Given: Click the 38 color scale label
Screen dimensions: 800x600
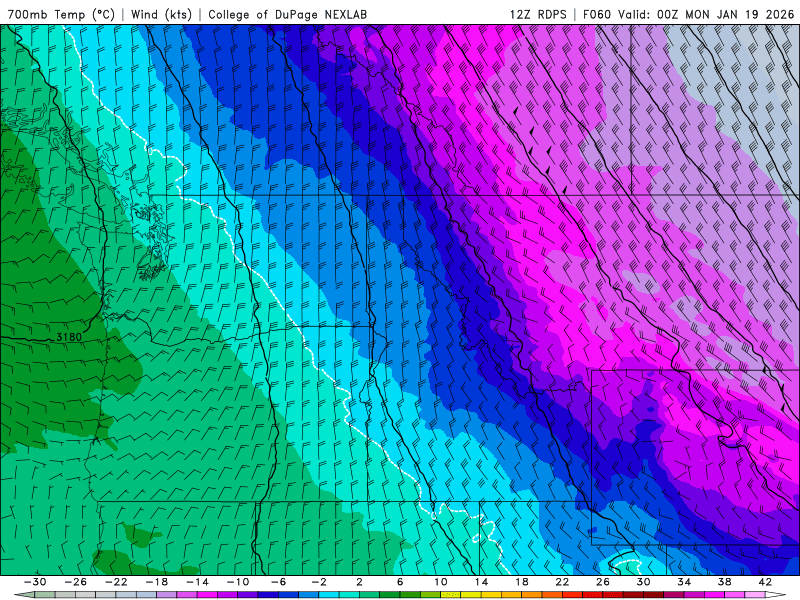Looking at the screenshot, I should 724,582.
